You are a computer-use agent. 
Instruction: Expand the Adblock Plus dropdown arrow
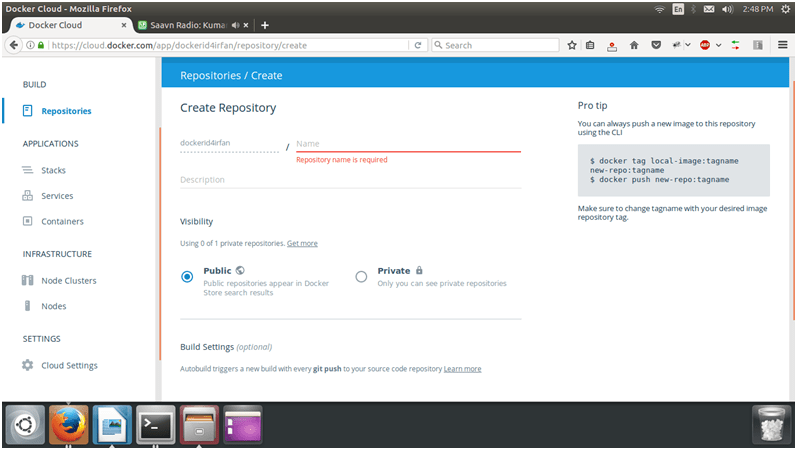[718, 45]
